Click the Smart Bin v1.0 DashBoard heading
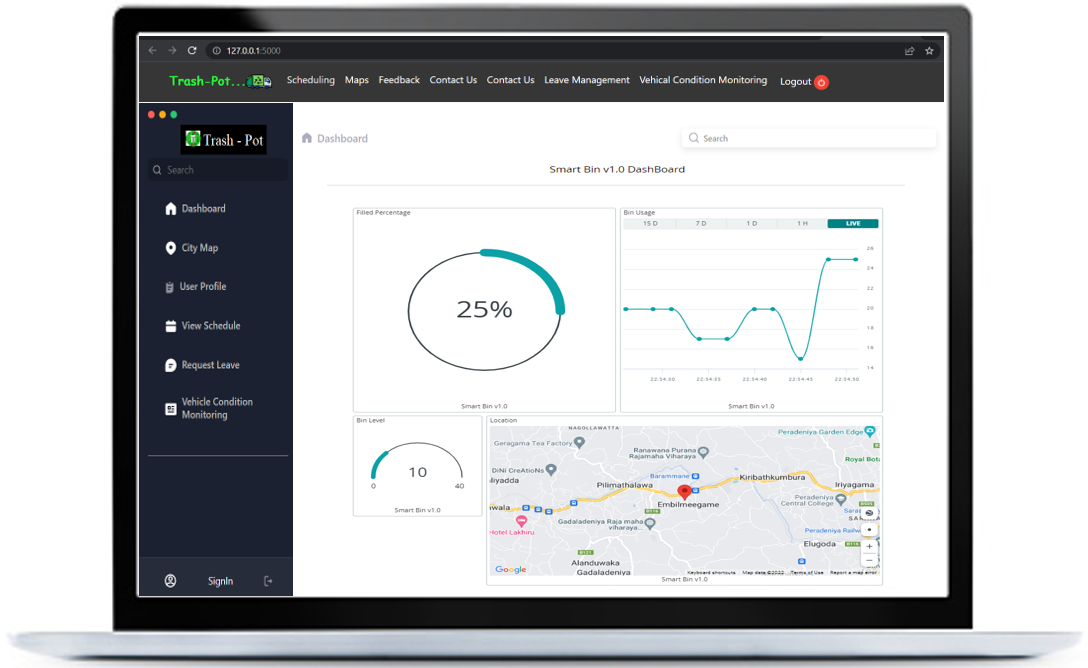The image size is (1088, 668). 617,169
